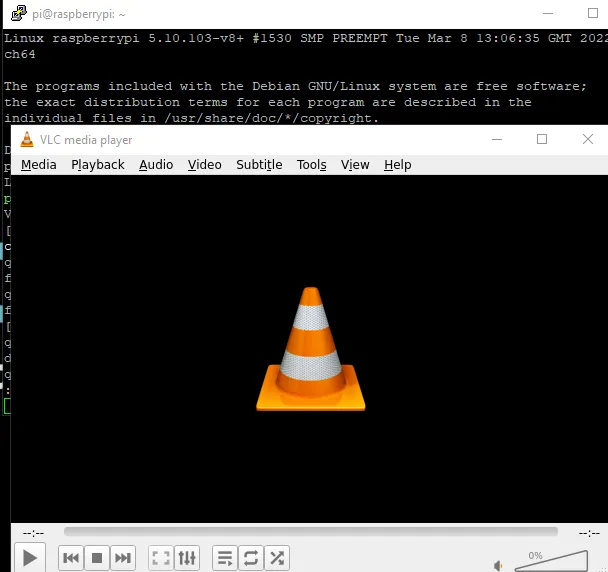Skip to previous media in VLC
608x572 pixels.
[71, 558]
